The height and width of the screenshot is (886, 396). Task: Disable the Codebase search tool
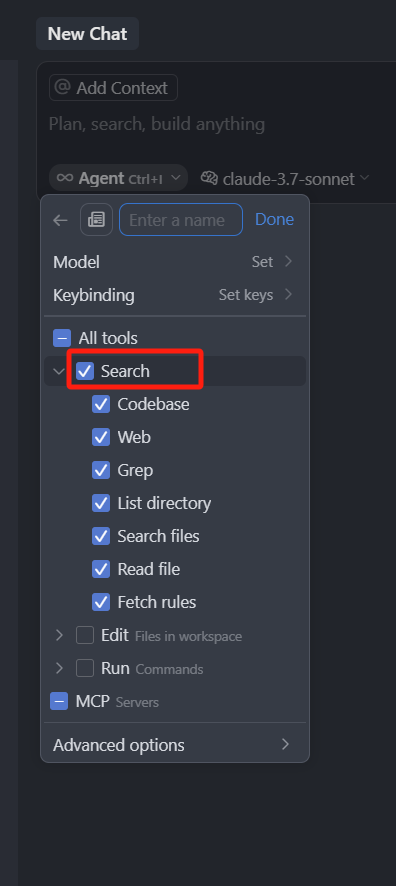click(101, 404)
